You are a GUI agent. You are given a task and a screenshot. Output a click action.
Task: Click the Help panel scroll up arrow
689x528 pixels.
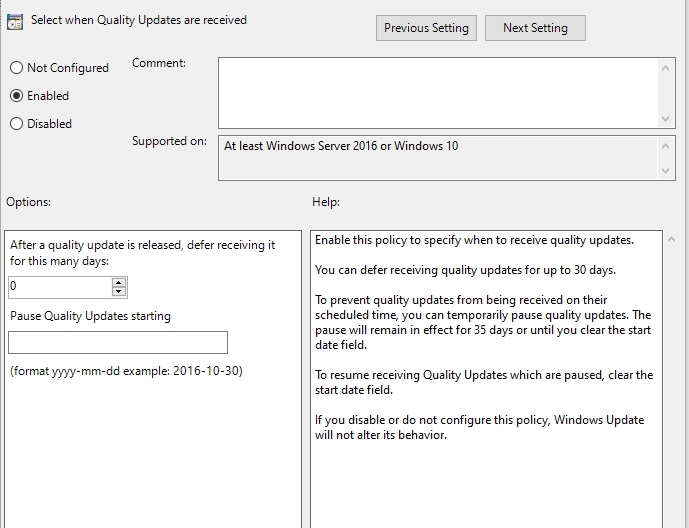click(672, 241)
